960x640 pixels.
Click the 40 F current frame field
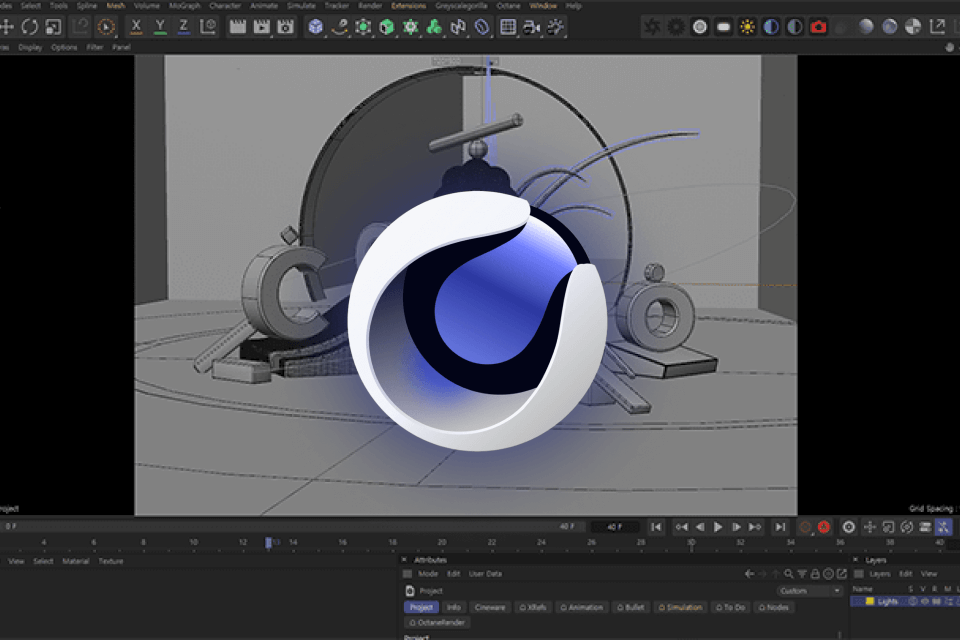coord(615,527)
